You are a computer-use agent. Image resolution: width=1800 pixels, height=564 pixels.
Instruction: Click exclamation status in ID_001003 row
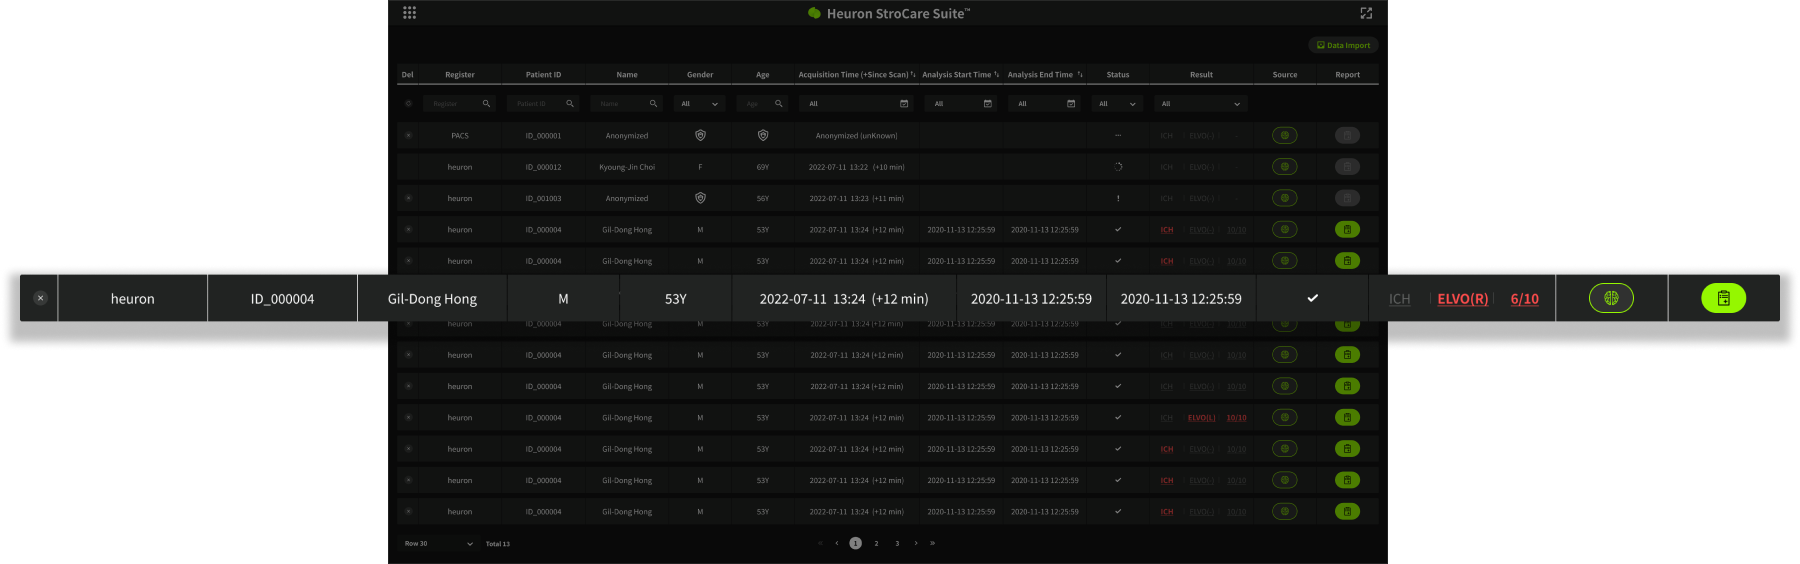[1118, 198]
